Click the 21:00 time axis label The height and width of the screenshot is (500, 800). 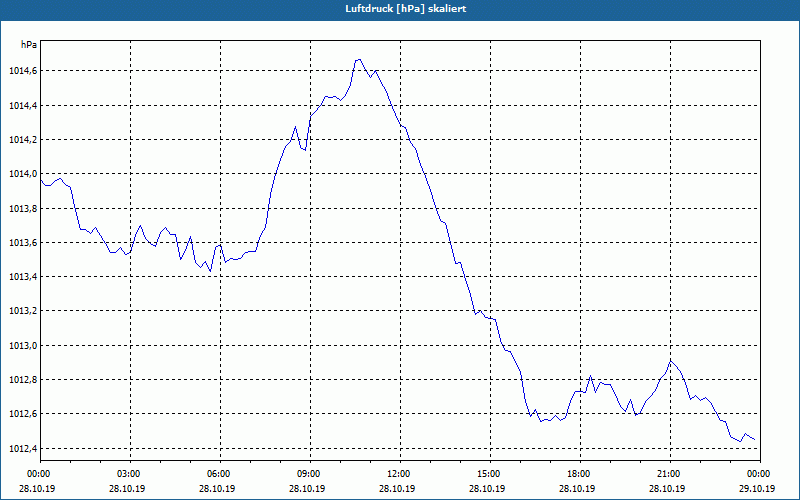click(x=667, y=474)
